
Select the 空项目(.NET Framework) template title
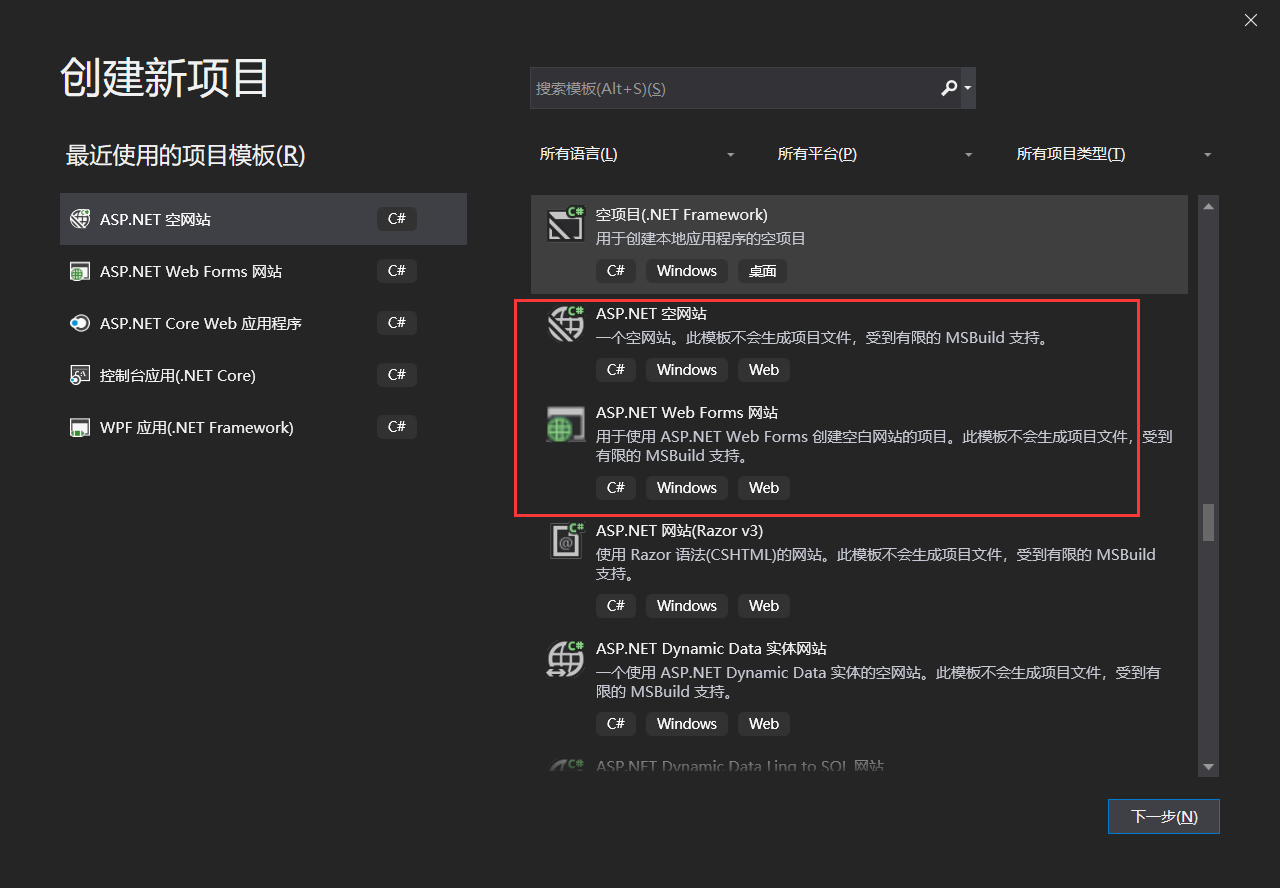click(x=682, y=214)
